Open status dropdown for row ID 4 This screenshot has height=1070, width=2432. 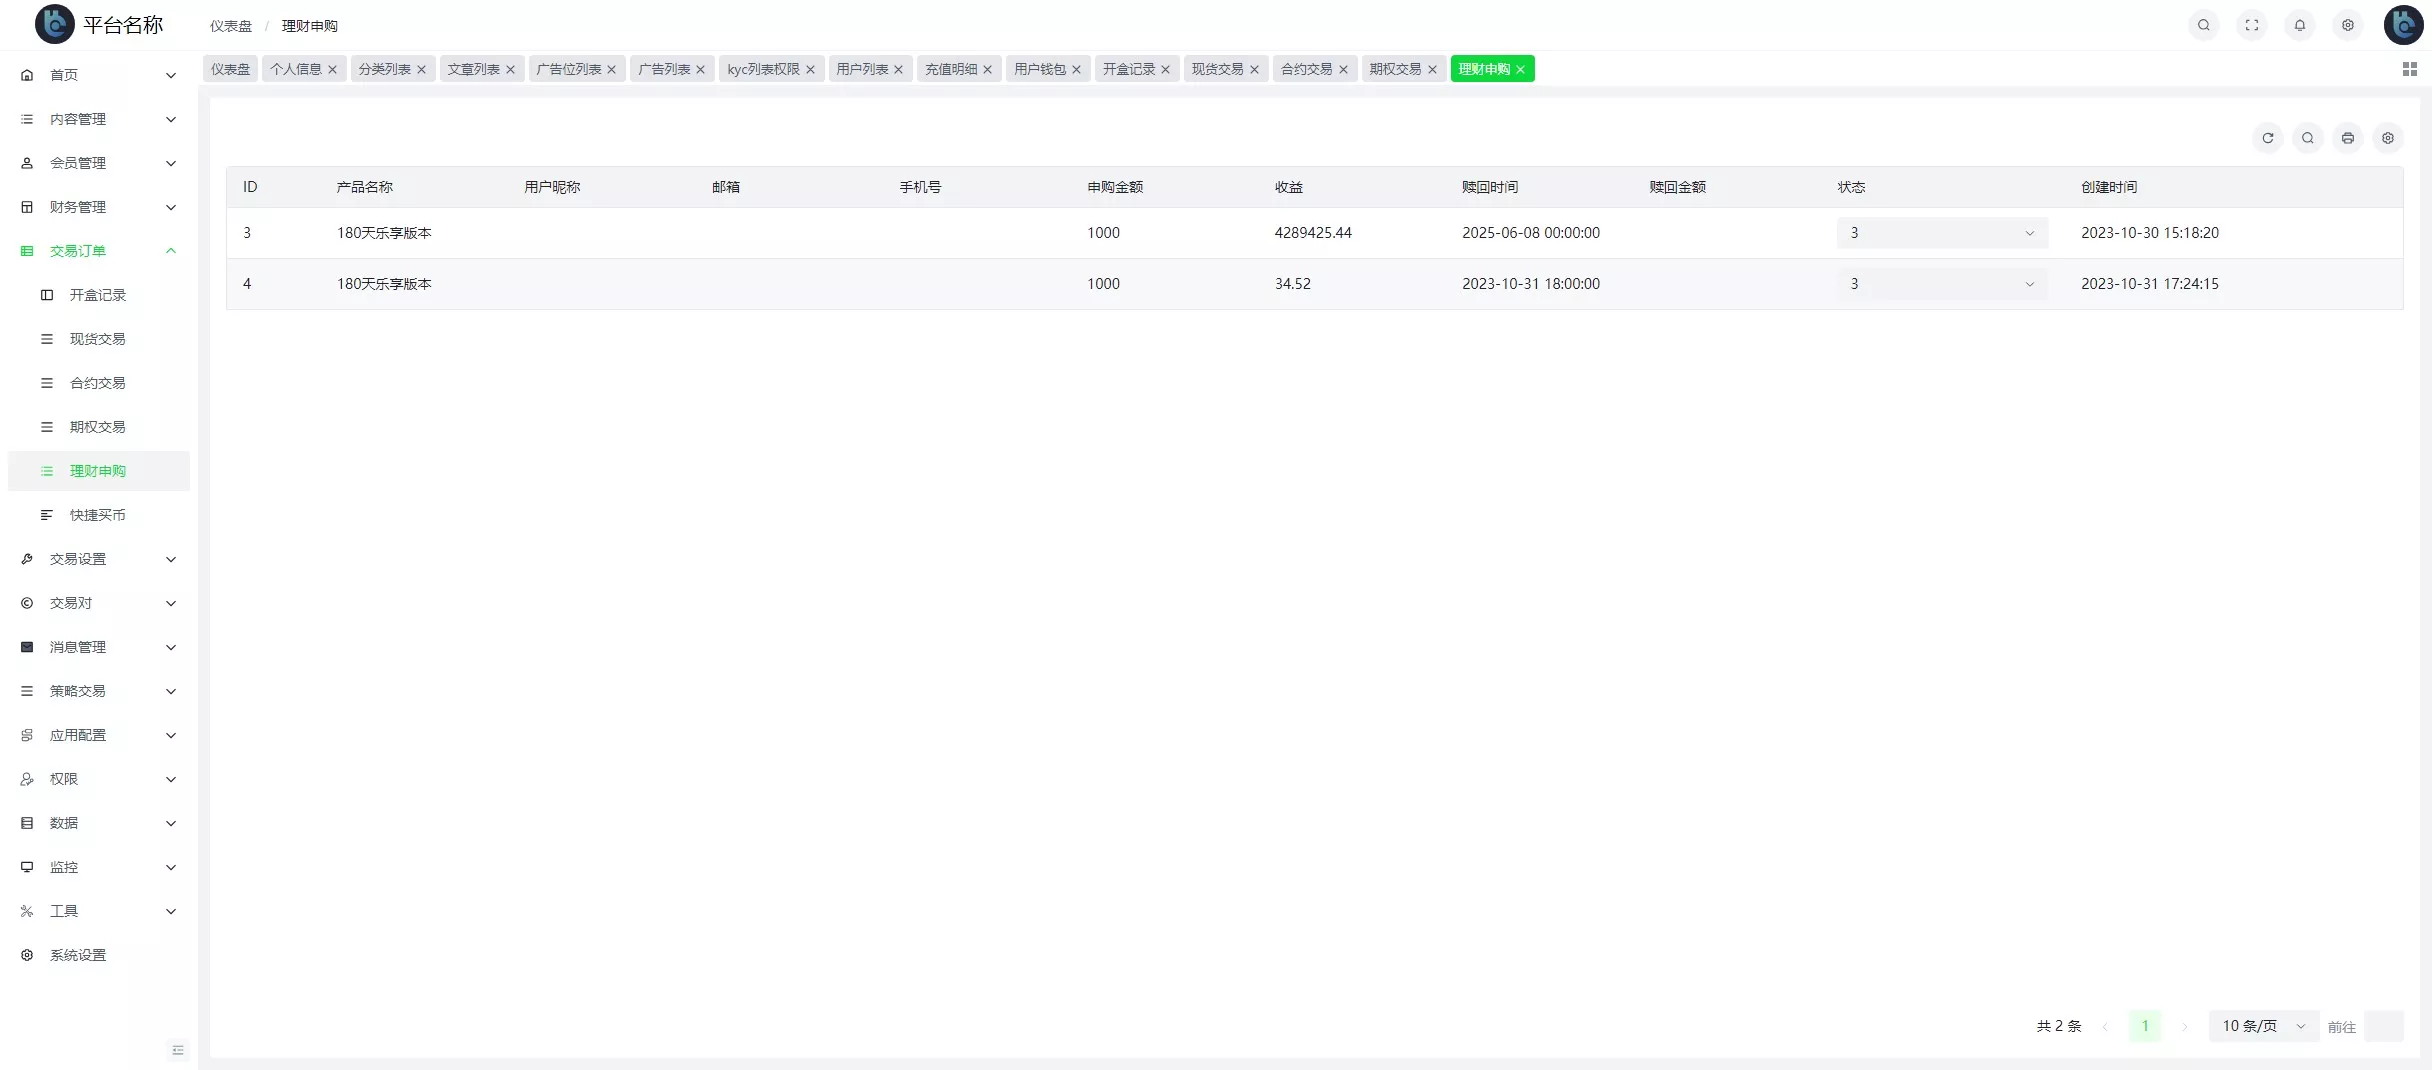pyautogui.click(x=1941, y=284)
